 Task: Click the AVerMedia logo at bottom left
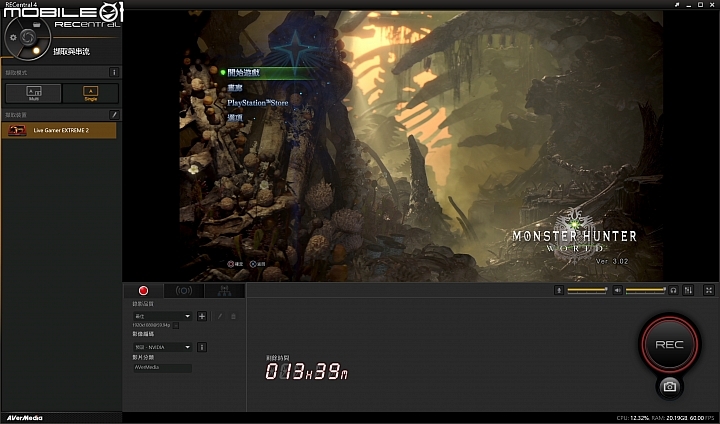point(24,418)
